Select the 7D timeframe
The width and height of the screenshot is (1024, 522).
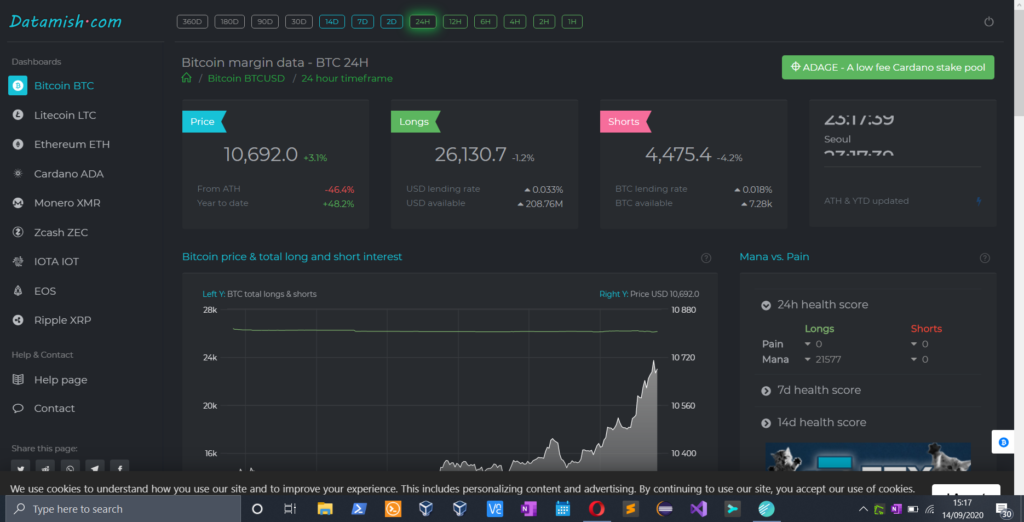362,22
